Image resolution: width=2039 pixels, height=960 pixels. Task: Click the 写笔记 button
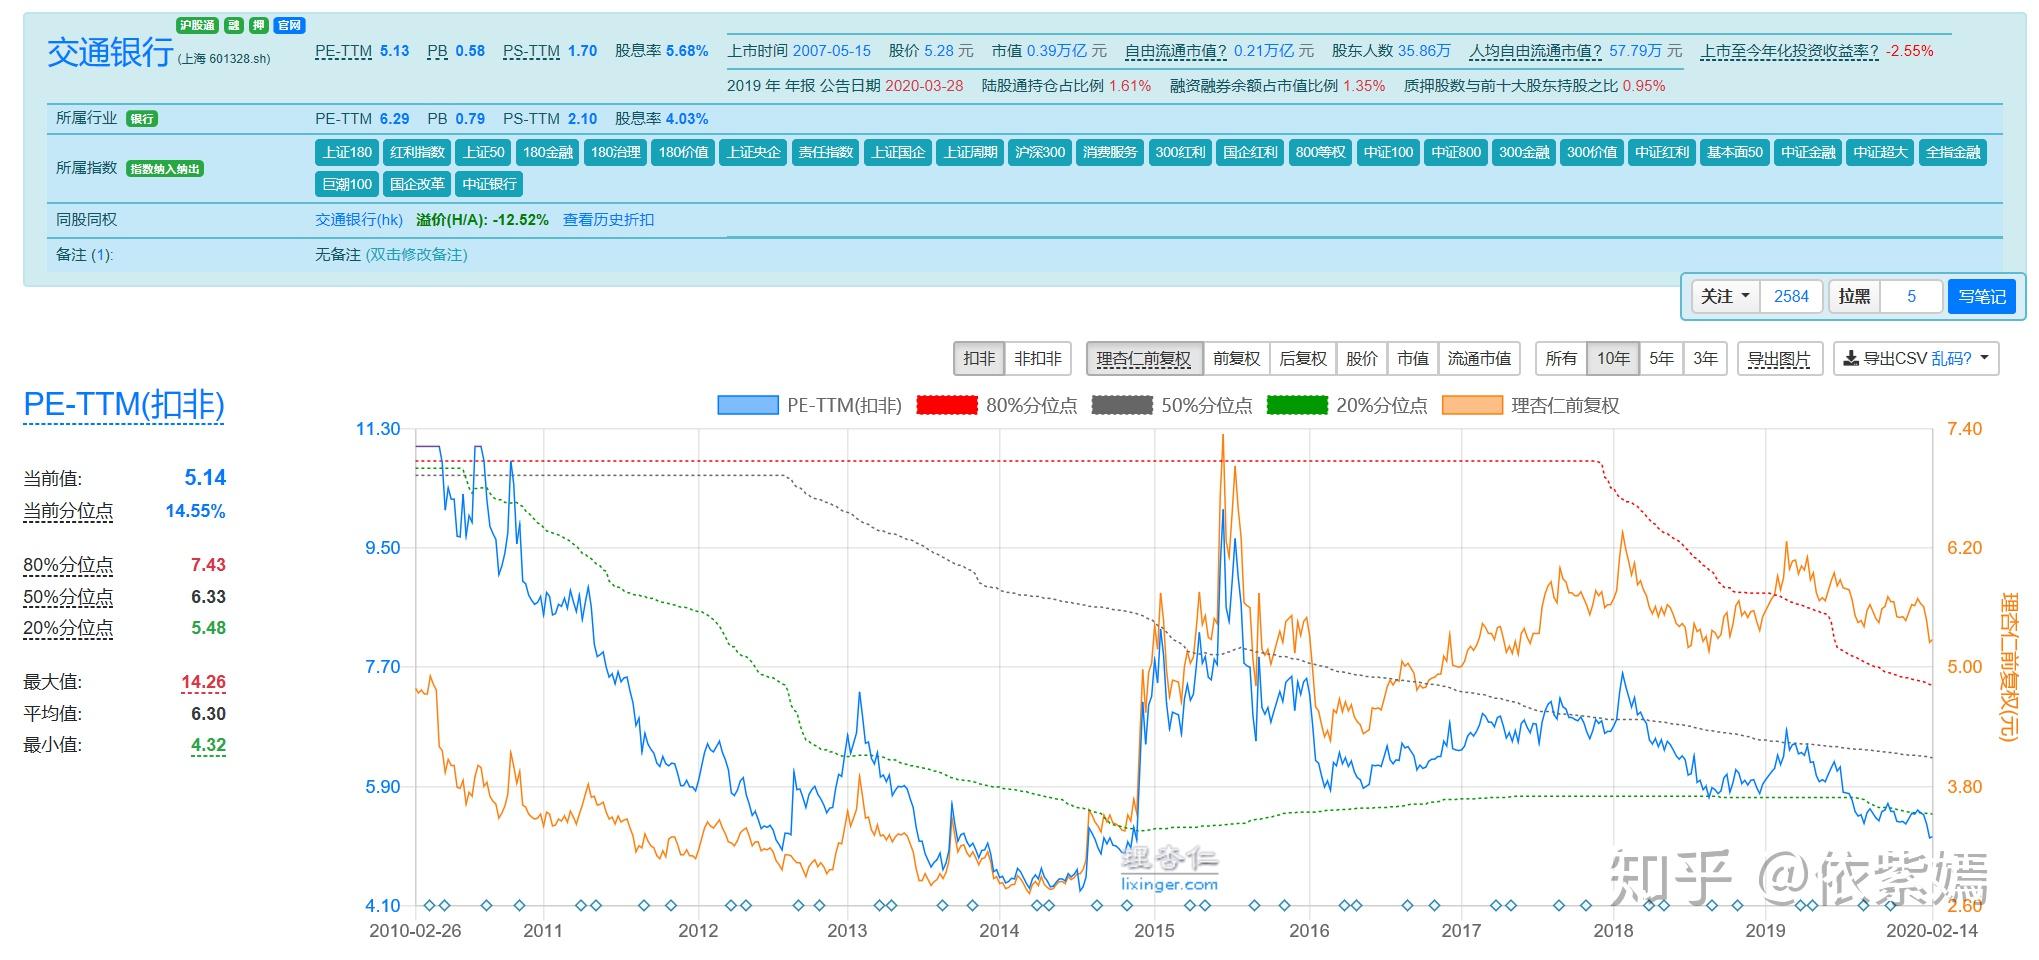coord(1981,297)
